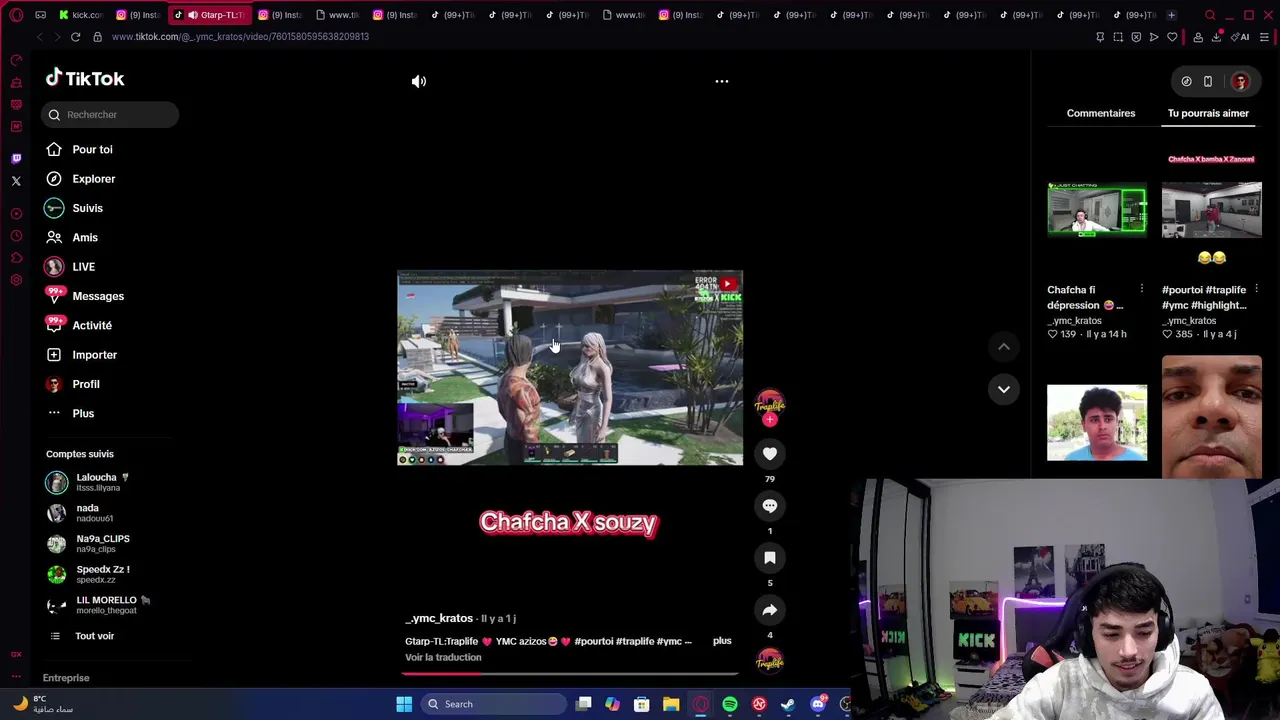
Task: Open the Windows Start menu
Action: (x=404, y=704)
